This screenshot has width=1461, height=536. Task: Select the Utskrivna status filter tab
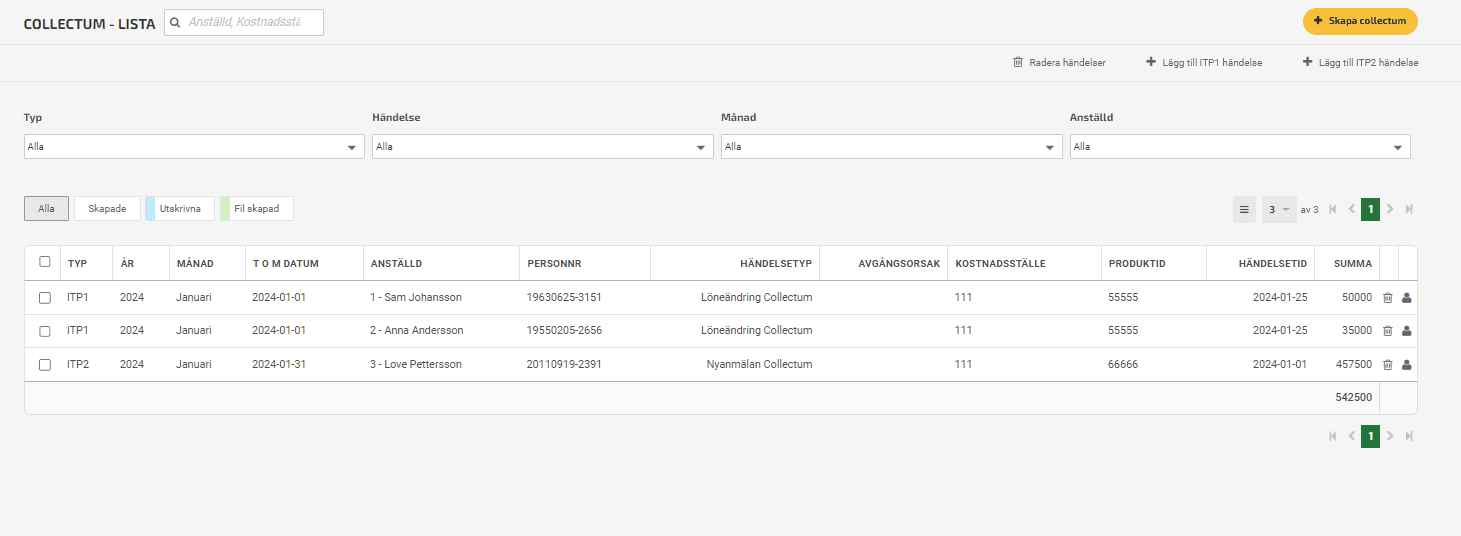180,208
